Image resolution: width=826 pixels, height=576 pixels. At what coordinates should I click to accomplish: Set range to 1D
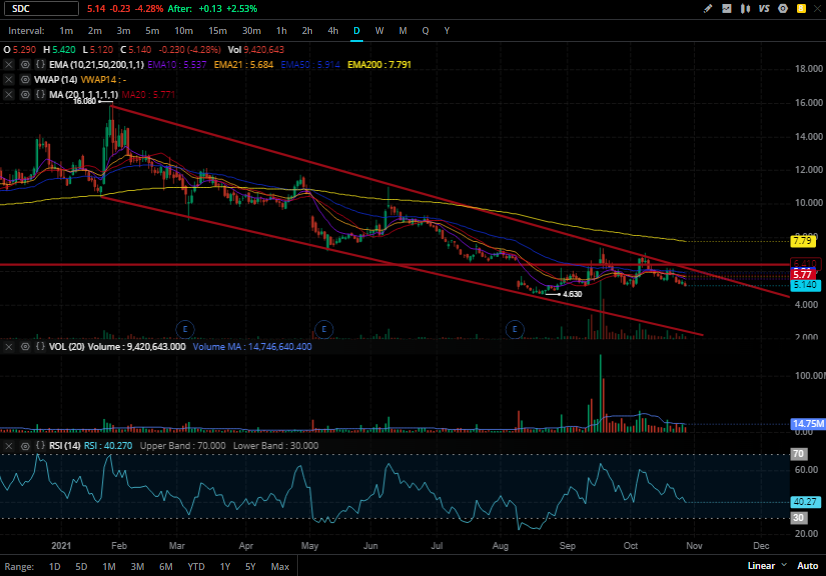click(x=54, y=567)
